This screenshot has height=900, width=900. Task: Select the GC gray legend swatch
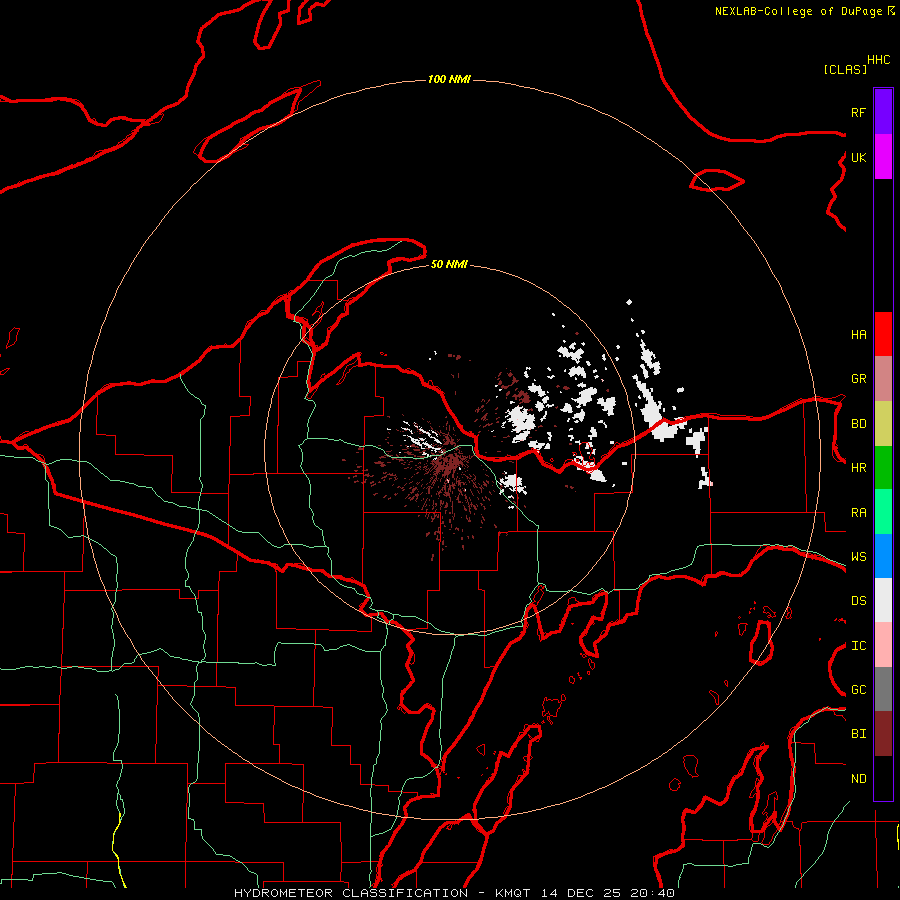883,689
